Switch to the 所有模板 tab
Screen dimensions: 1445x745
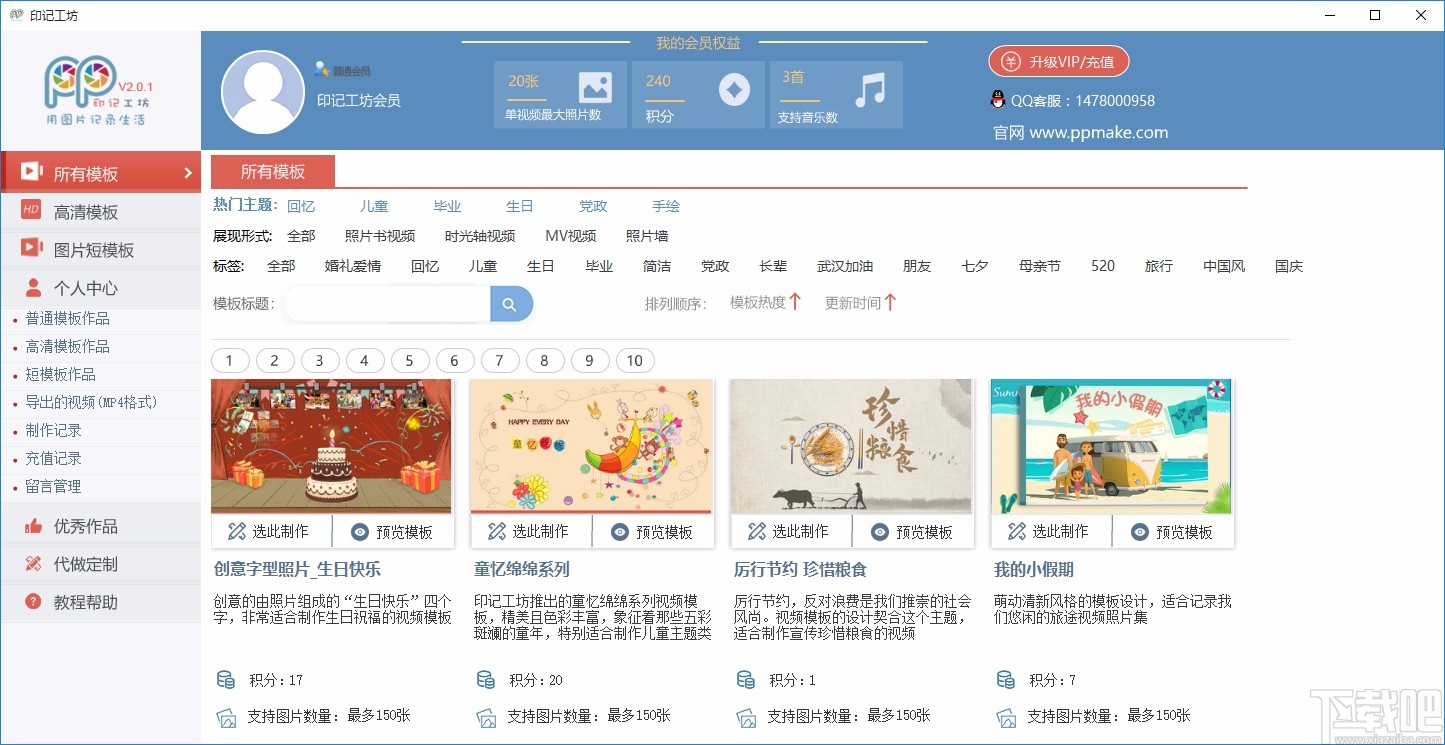click(x=273, y=171)
